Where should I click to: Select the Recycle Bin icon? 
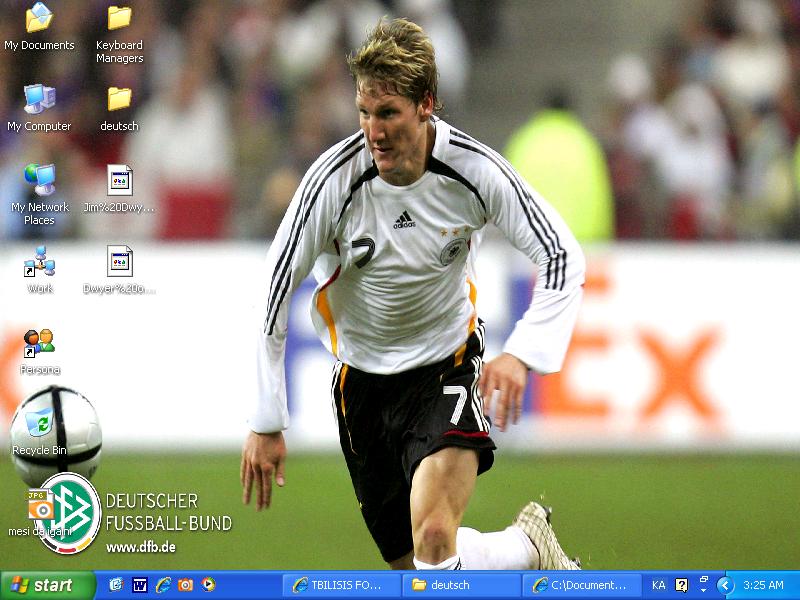tap(39, 431)
